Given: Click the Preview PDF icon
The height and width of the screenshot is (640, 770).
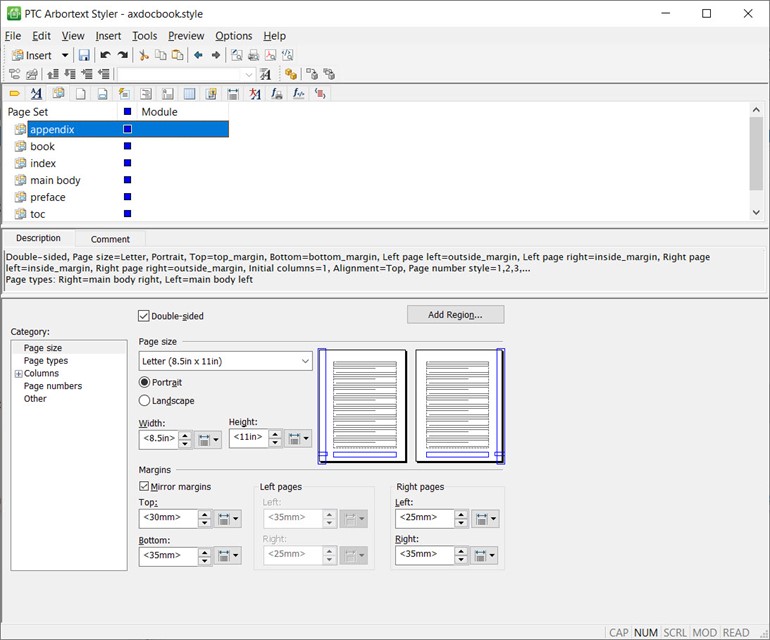Looking at the screenshot, I should coord(271,55).
